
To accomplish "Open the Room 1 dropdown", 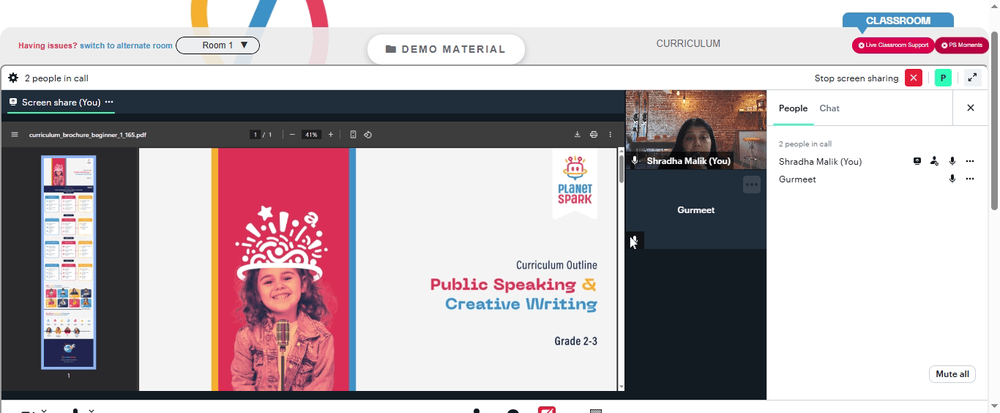I will 217,45.
